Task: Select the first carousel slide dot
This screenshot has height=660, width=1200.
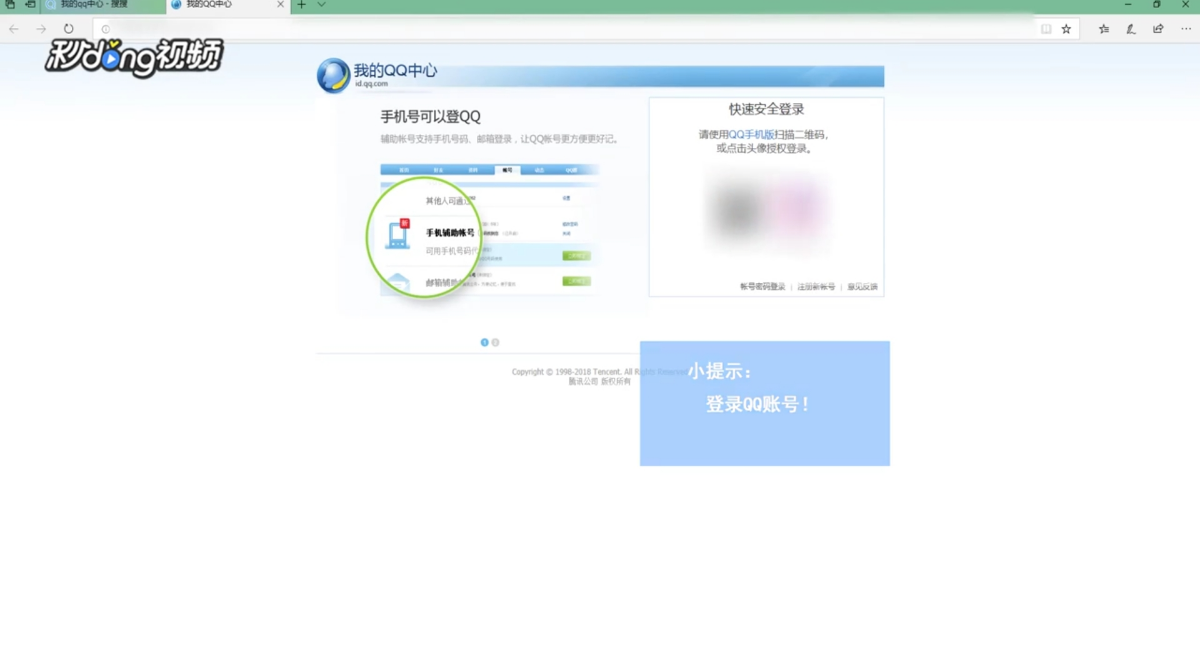Action: [x=485, y=342]
